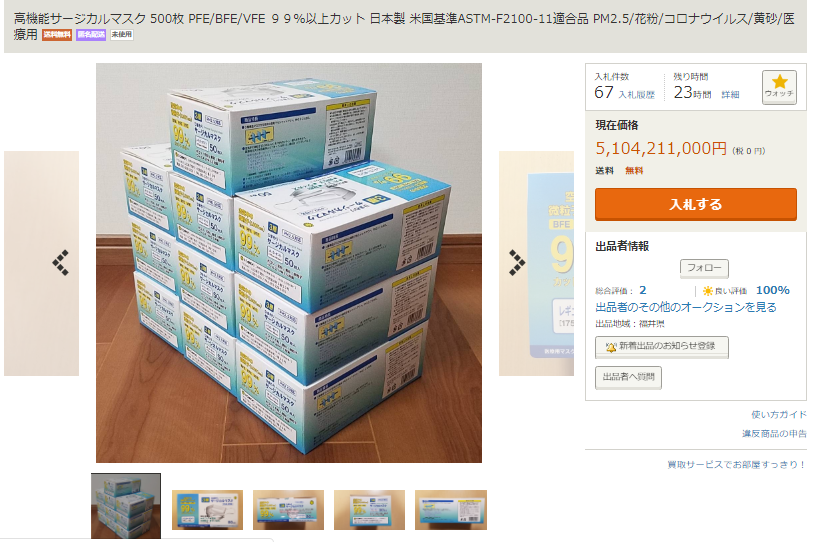
Task: Open 出品者へ質問 to ask seller
Action: (x=628, y=377)
